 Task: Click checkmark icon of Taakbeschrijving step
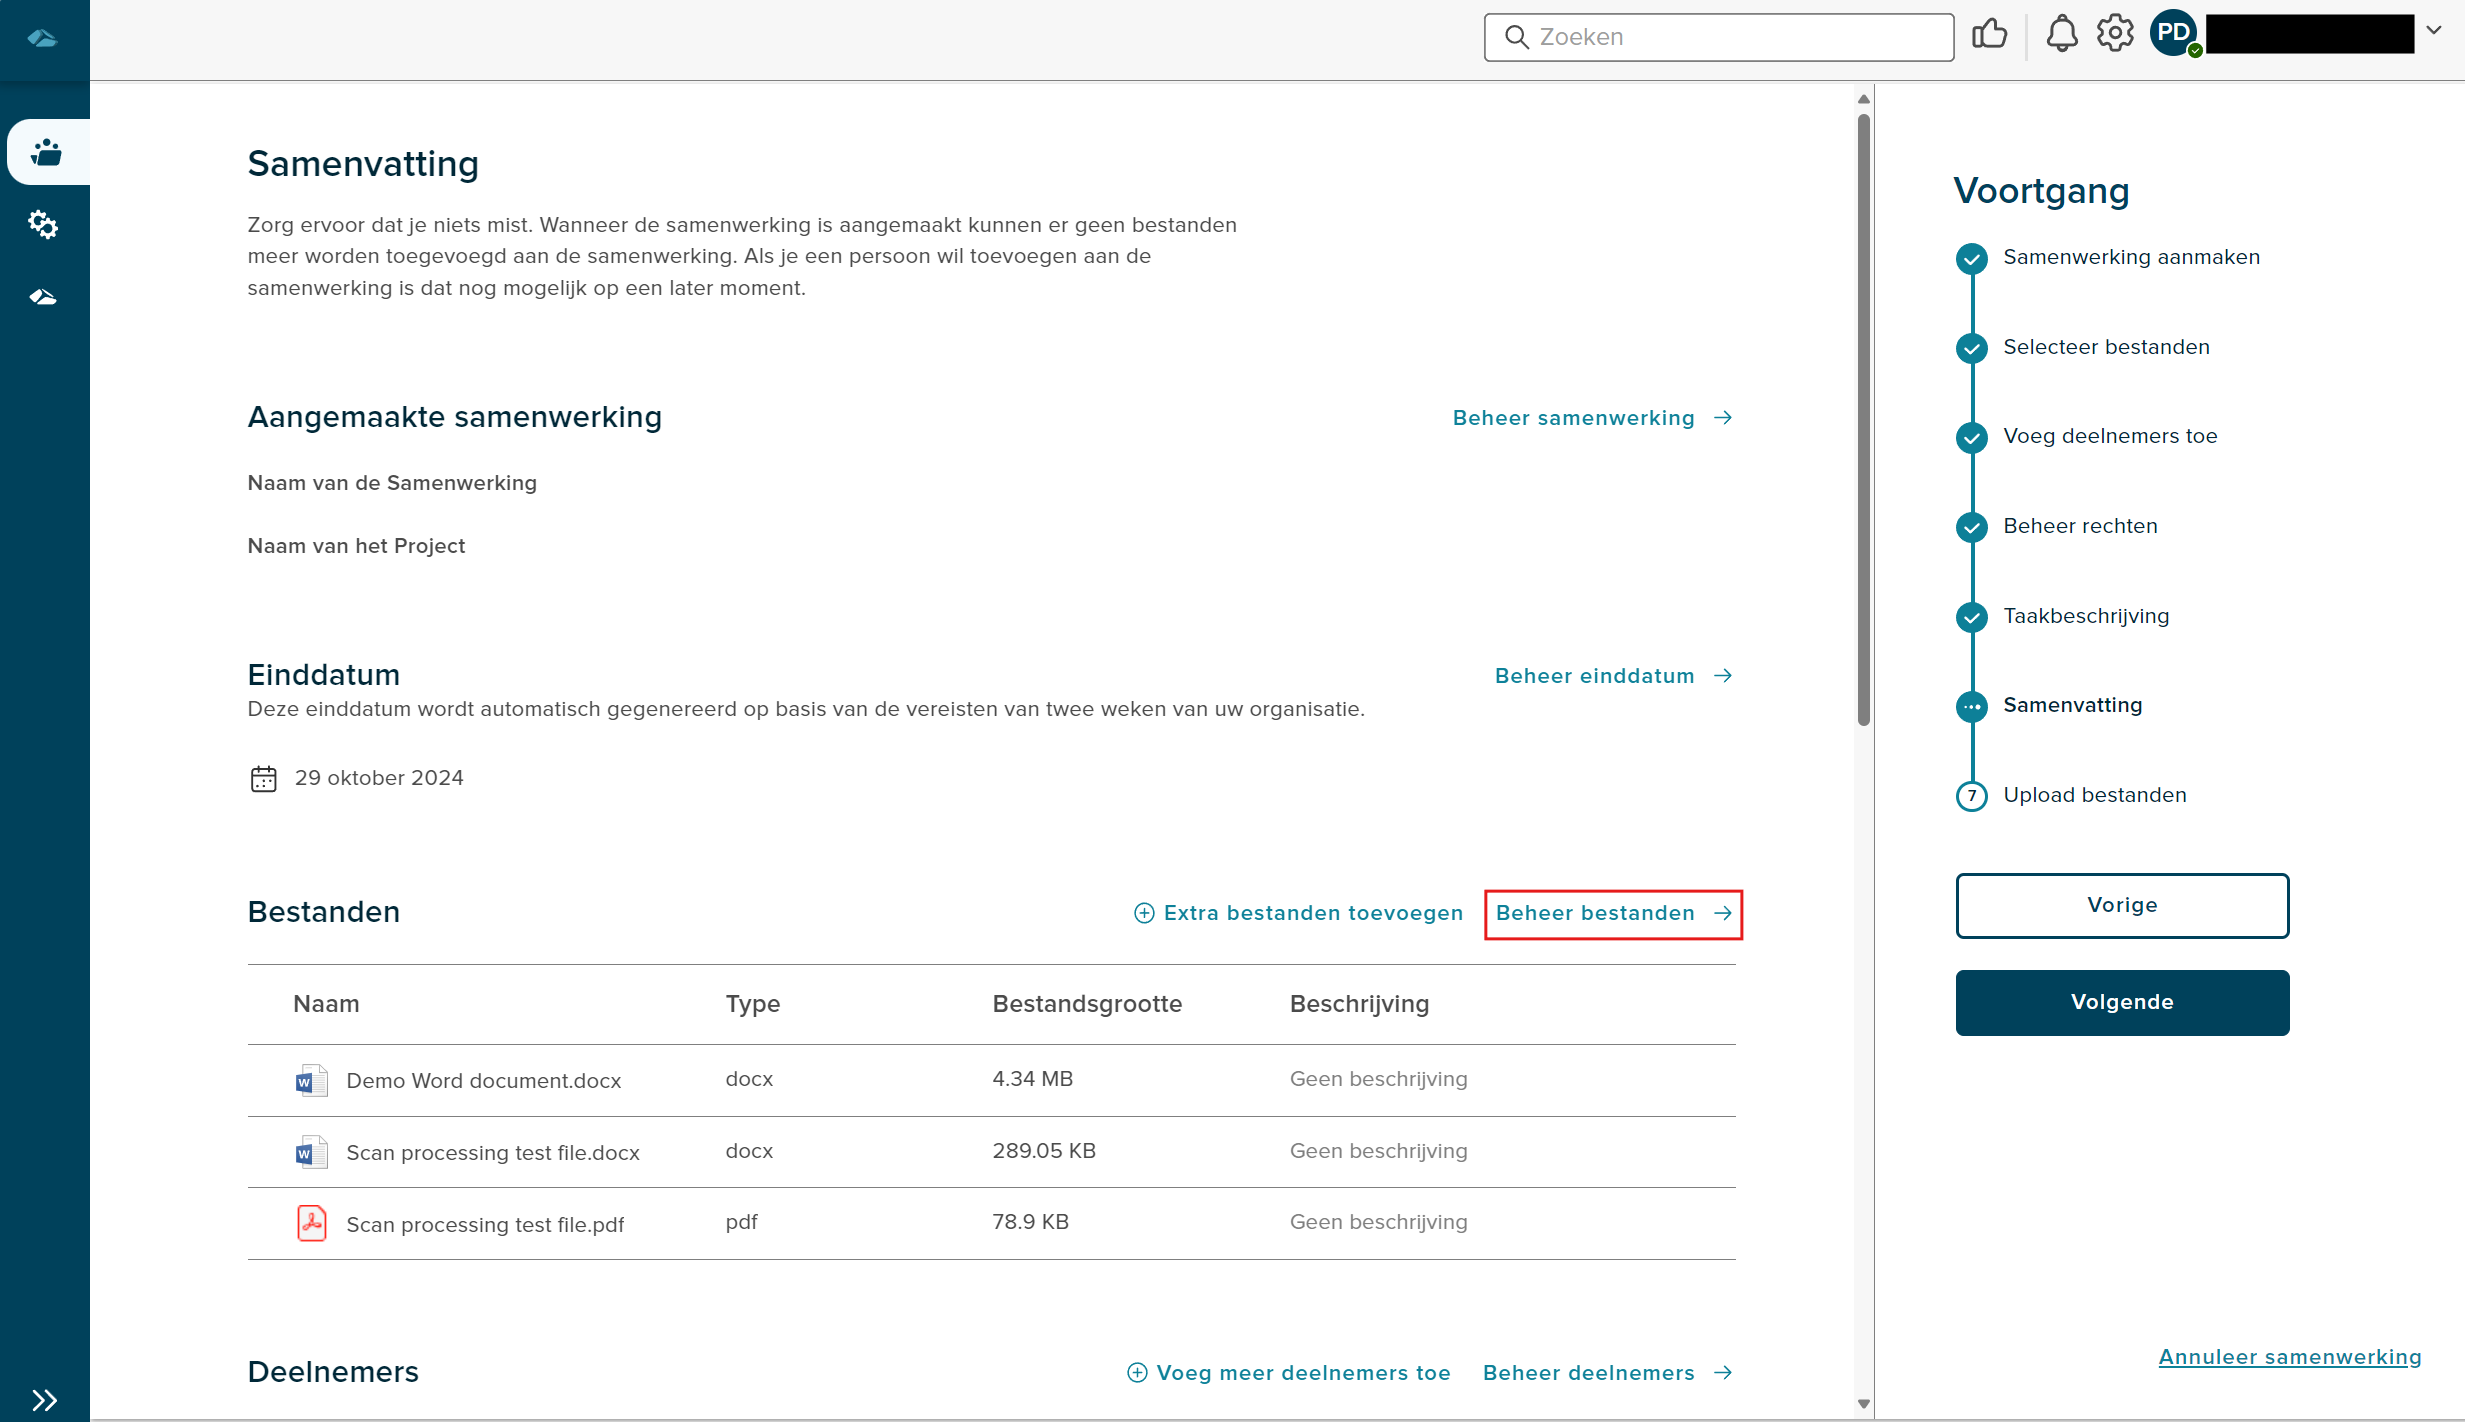click(1971, 617)
